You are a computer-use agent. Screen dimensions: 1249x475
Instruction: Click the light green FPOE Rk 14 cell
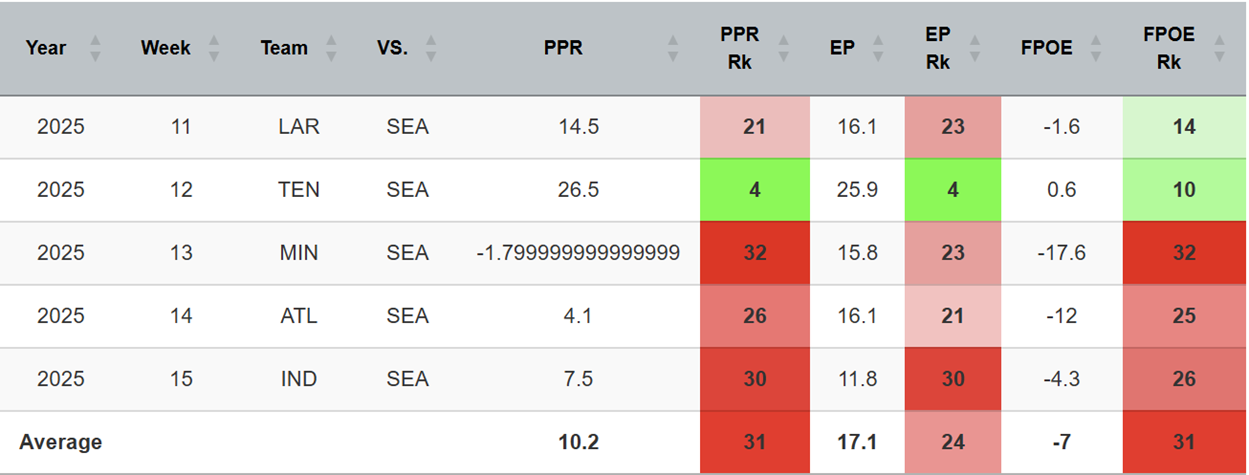(x=1184, y=127)
